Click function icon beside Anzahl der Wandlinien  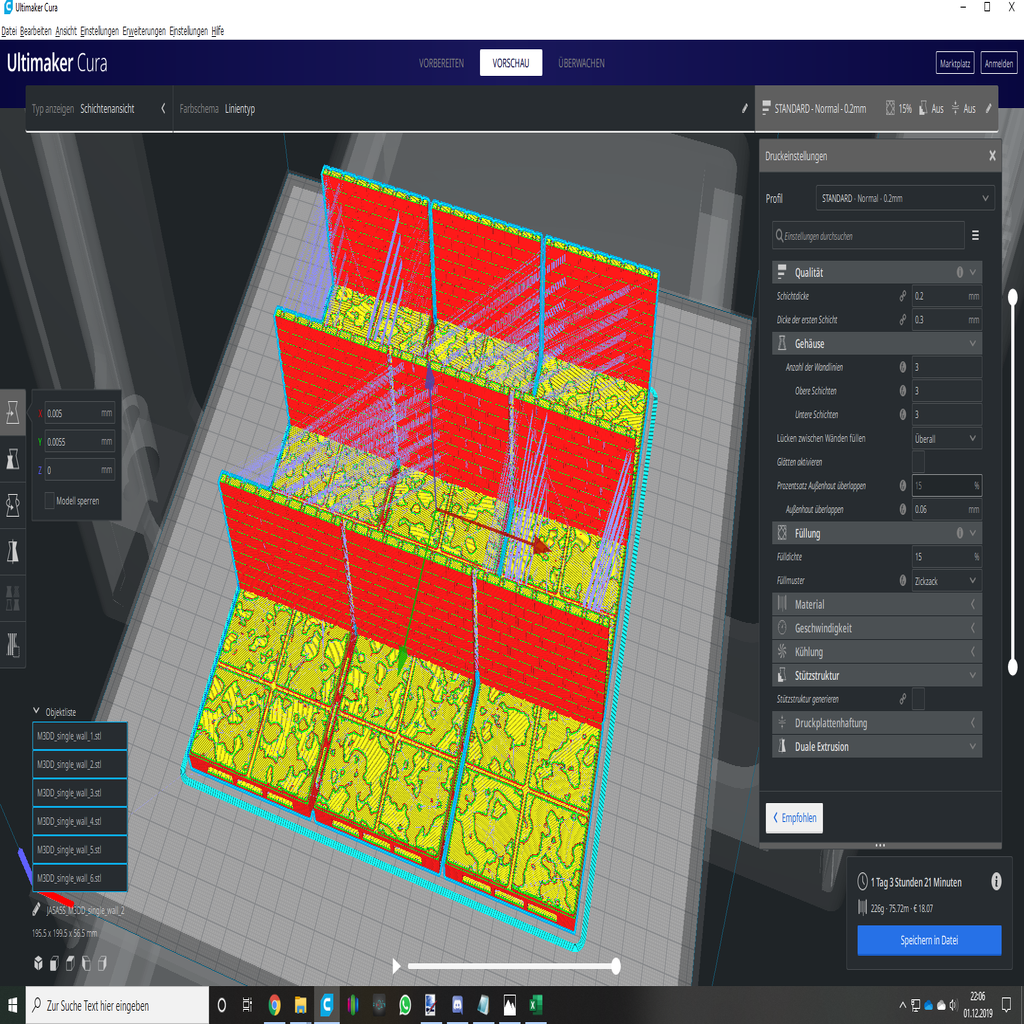pos(903,367)
